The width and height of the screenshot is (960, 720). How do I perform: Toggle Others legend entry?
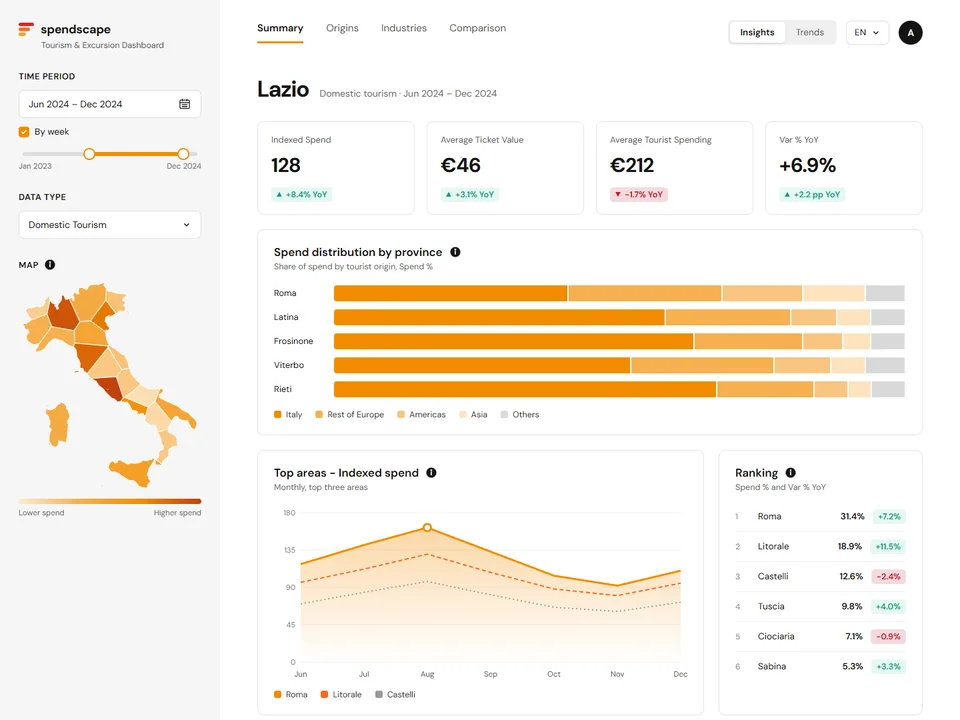pos(520,414)
